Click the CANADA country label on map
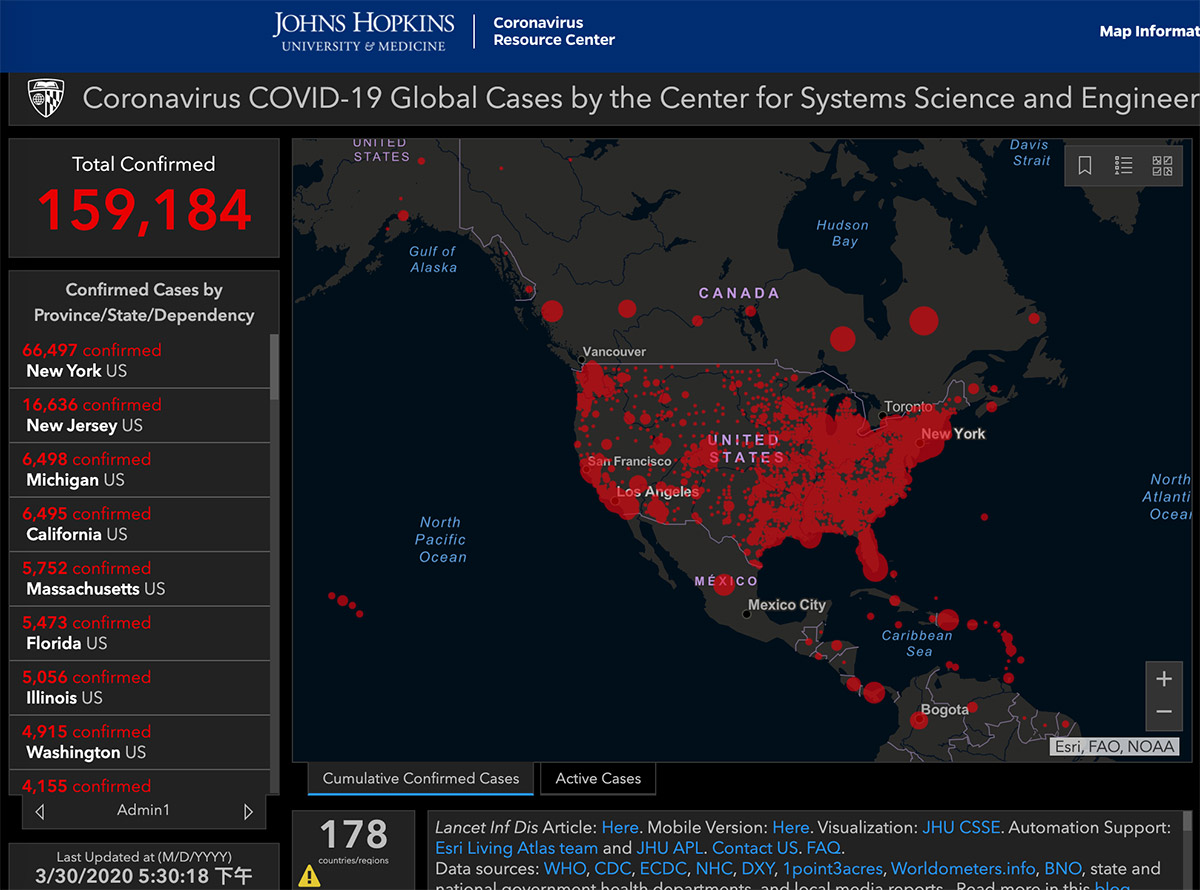The height and width of the screenshot is (890, 1200). point(739,293)
